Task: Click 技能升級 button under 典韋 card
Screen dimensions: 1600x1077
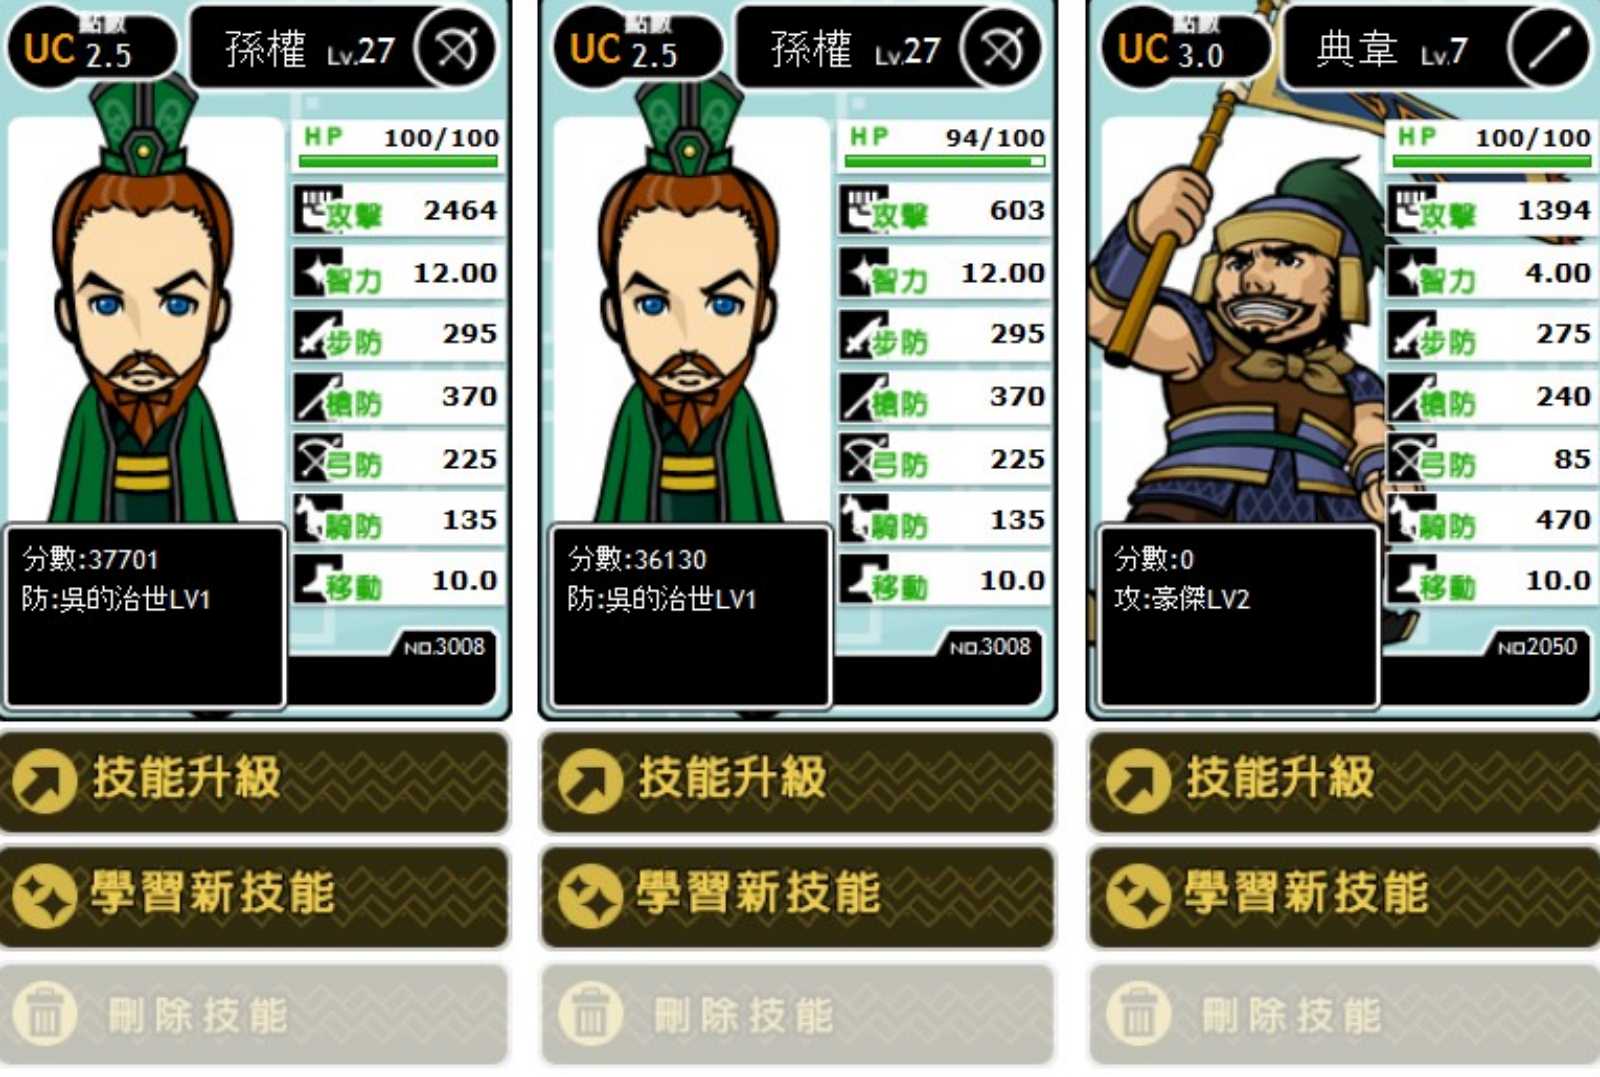Action: tap(1344, 781)
